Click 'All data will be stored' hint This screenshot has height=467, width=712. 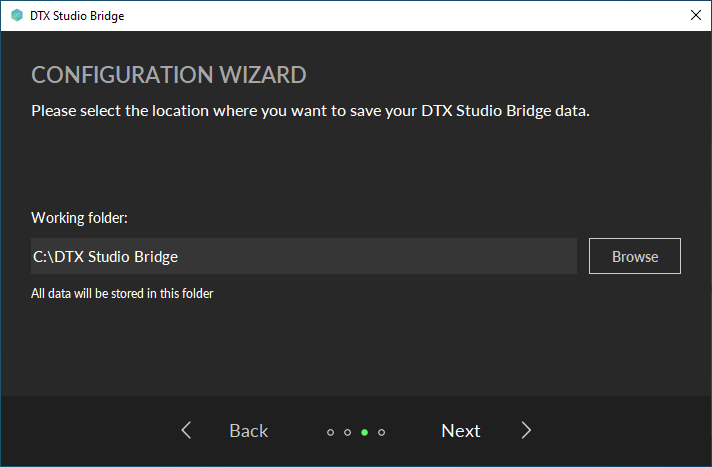click(x=122, y=293)
